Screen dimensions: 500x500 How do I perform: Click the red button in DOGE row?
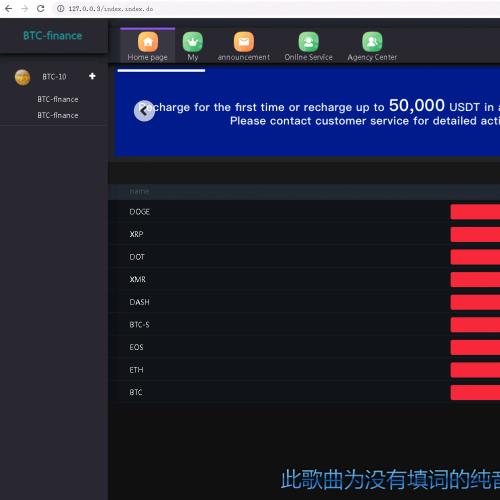[475, 212]
